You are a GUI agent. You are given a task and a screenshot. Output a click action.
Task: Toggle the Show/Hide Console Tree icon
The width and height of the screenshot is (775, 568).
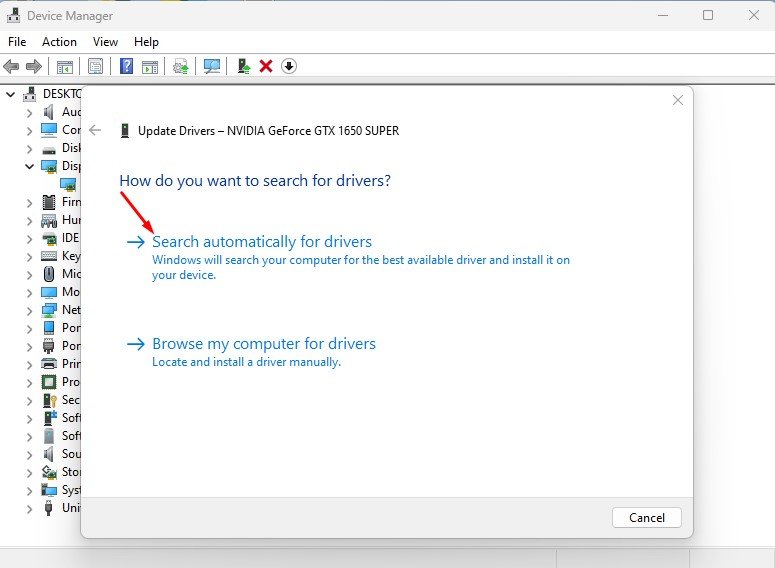(65, 66)
